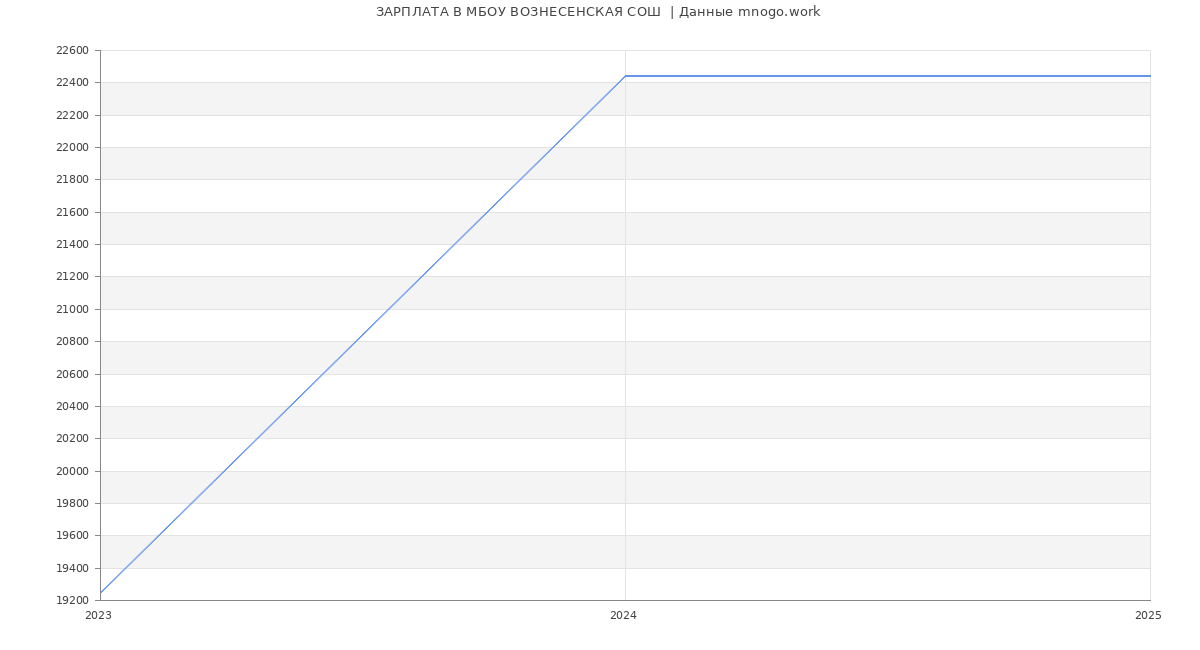Click the 20400 y-axis label
This screenshot has width=1200, height=650.
[x=72, y=406]
